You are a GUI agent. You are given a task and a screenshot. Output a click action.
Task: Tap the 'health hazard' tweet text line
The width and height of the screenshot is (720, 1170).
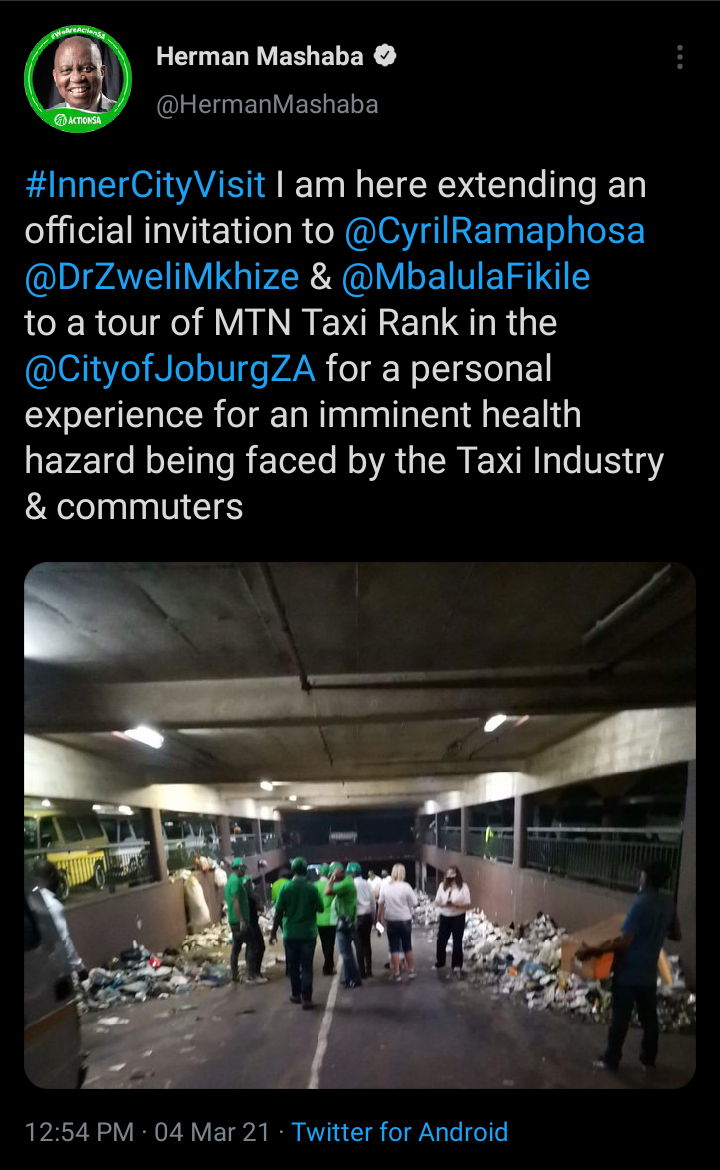click(x=344, y=460)
